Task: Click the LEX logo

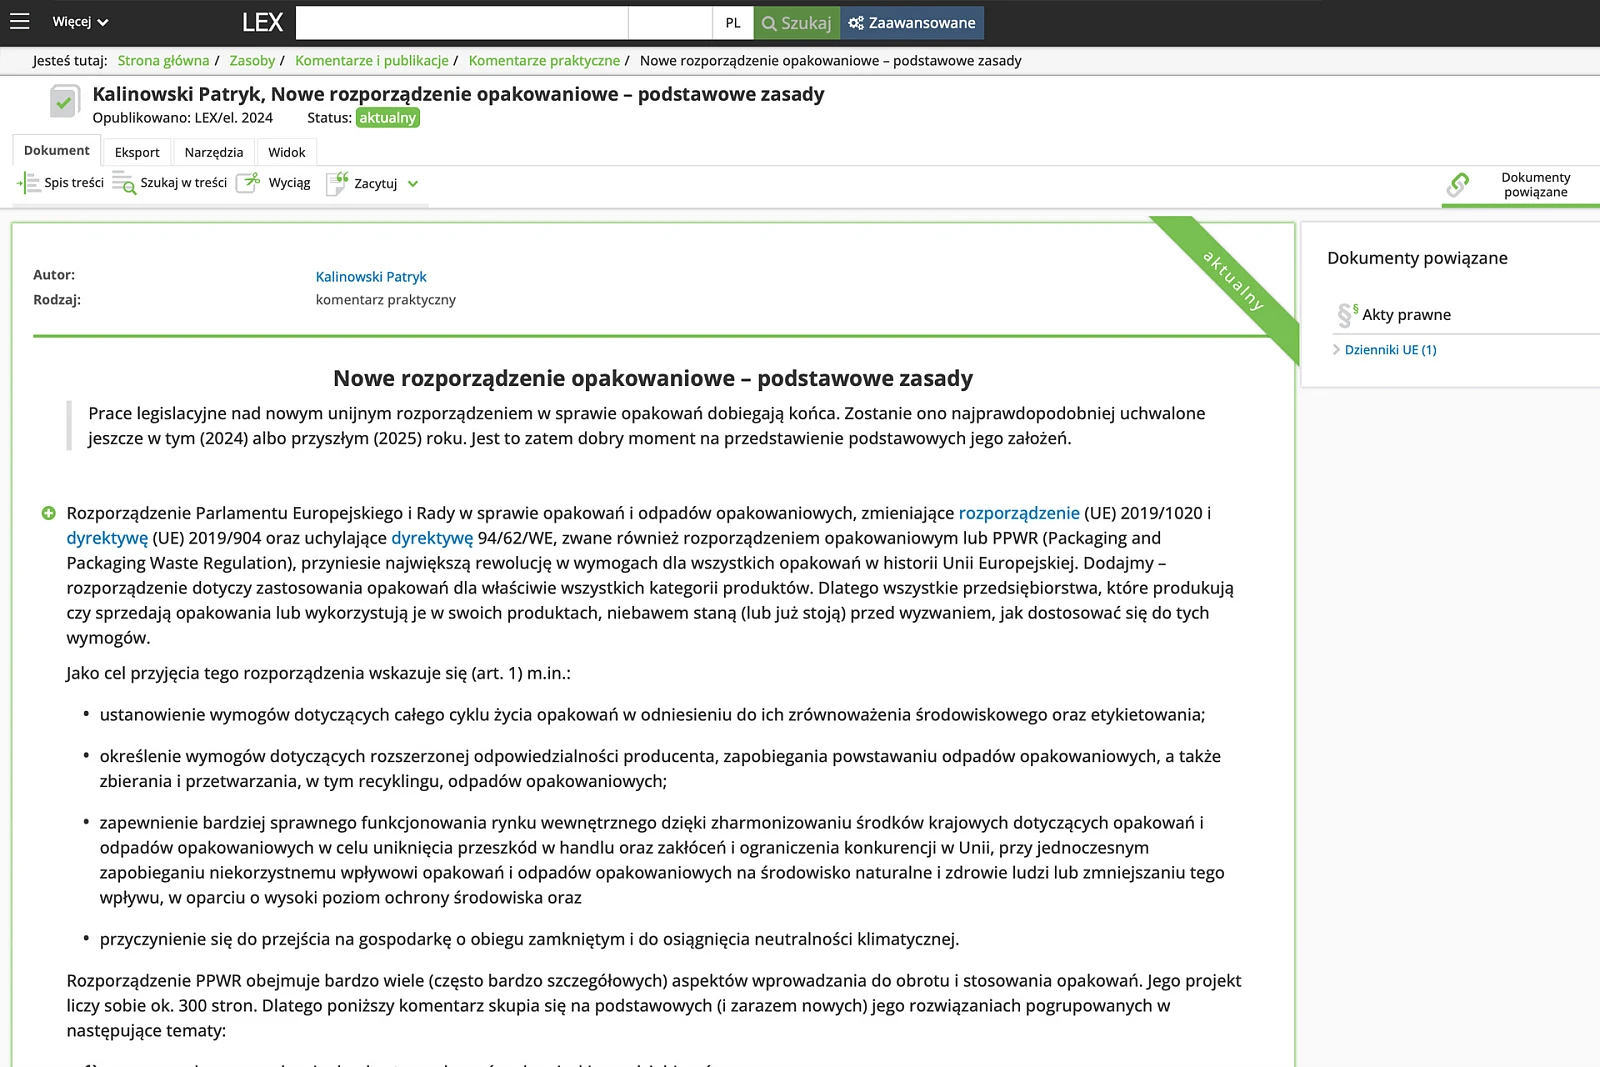Action: pyautogui.click(x=262, y=22)
